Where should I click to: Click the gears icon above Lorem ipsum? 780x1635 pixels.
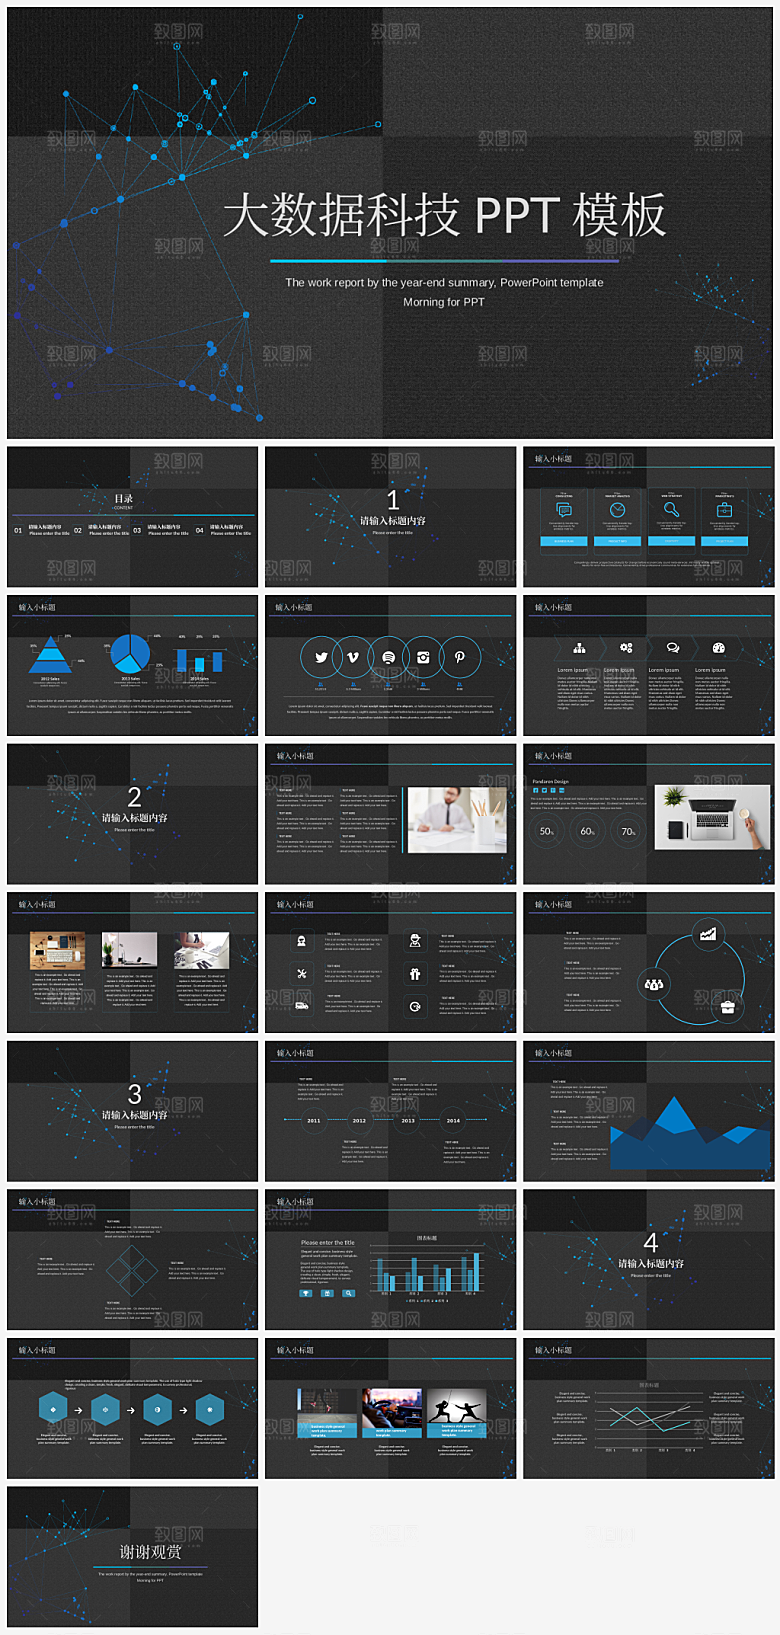tap(626, 648)
